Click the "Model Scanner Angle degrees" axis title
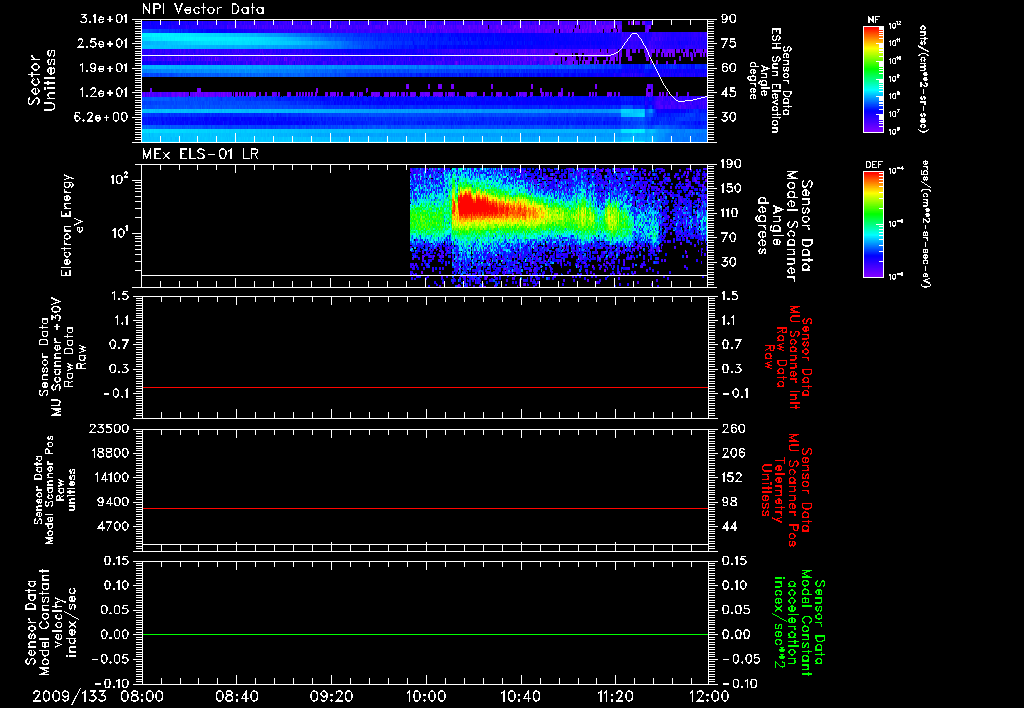Viewport: 1024px width, 708px height. pos(782,226)
